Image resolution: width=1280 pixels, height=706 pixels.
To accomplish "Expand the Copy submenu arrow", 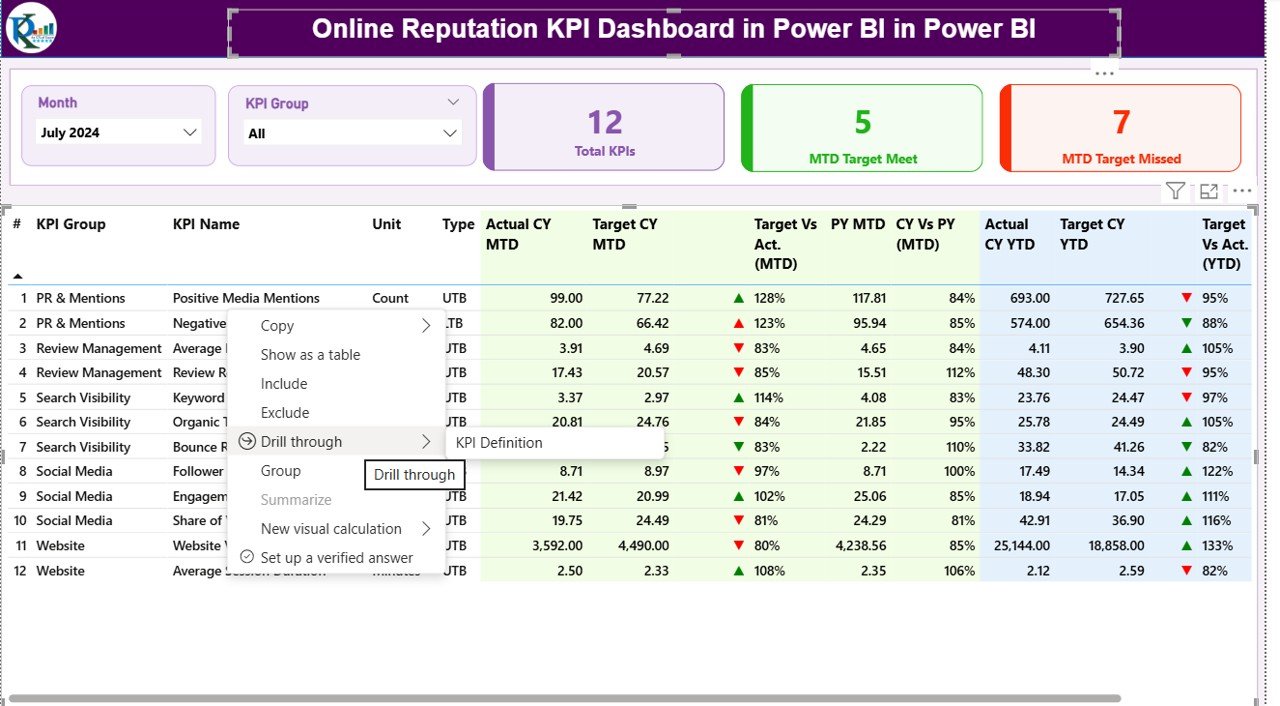I will tap(426, 325).
